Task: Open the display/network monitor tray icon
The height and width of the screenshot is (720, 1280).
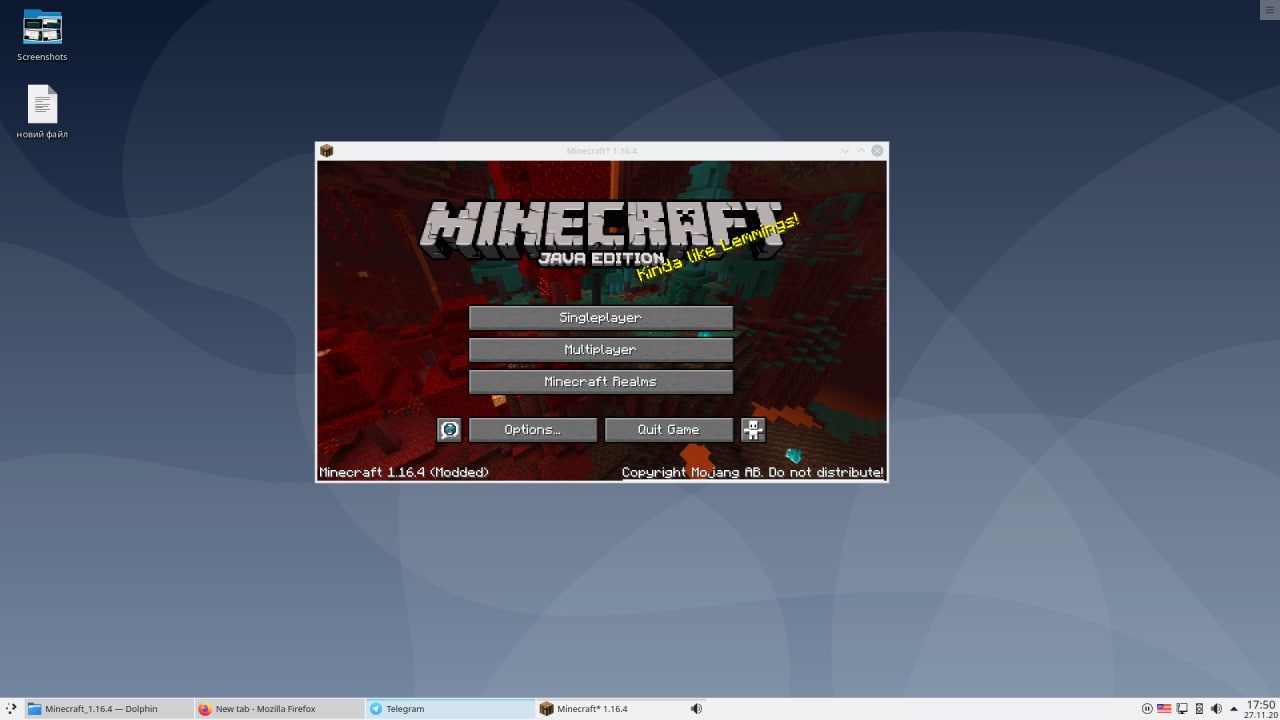Action: tap(1182, 709)
